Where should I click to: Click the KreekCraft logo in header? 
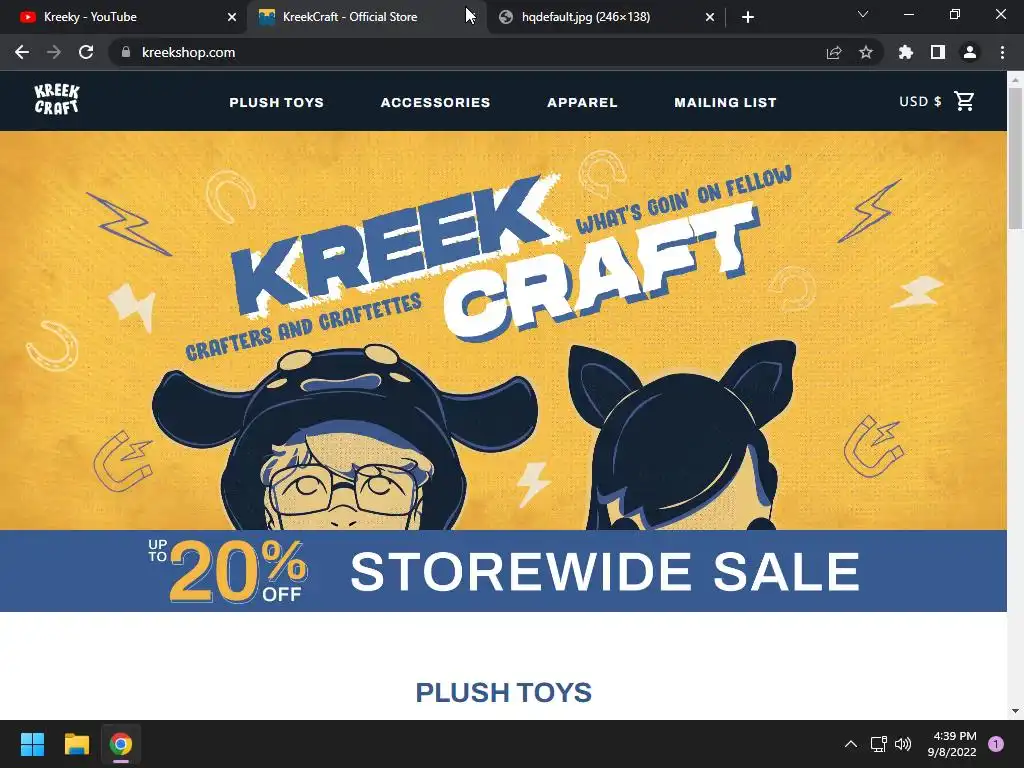[x=57, y=99]
